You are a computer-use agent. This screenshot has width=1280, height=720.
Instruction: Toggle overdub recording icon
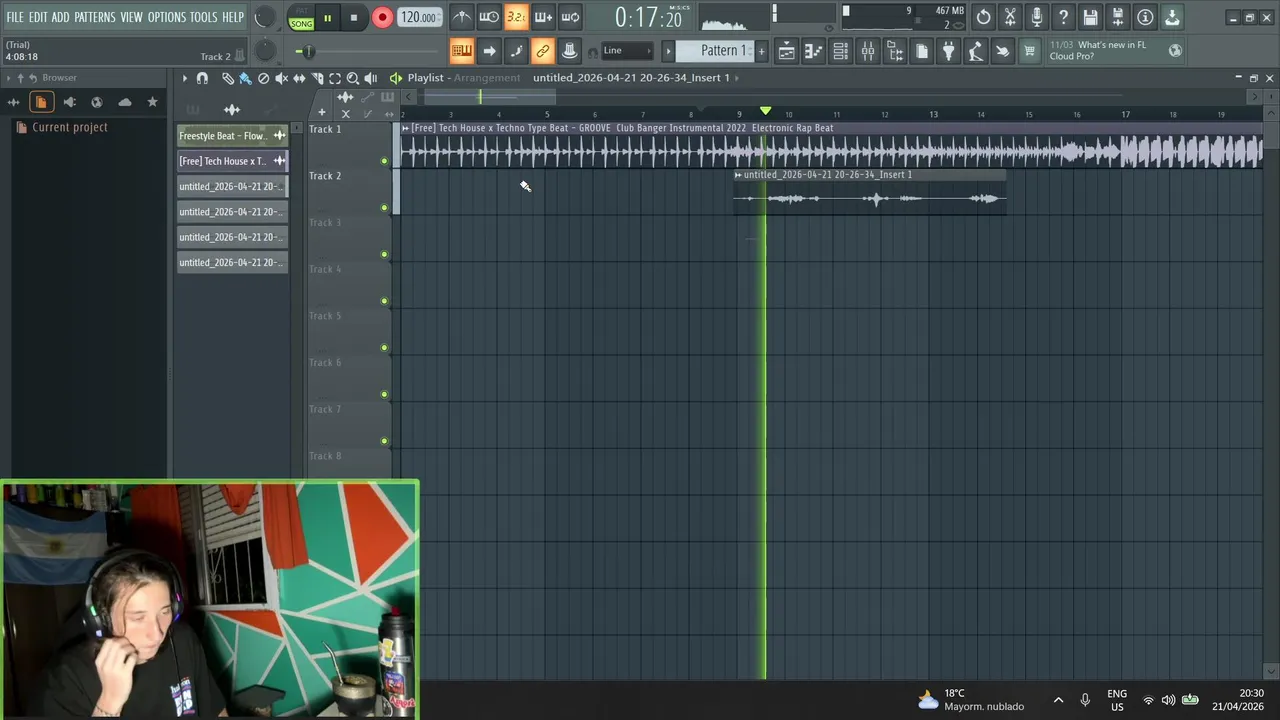pyautogui.click(x=543, y=17)
